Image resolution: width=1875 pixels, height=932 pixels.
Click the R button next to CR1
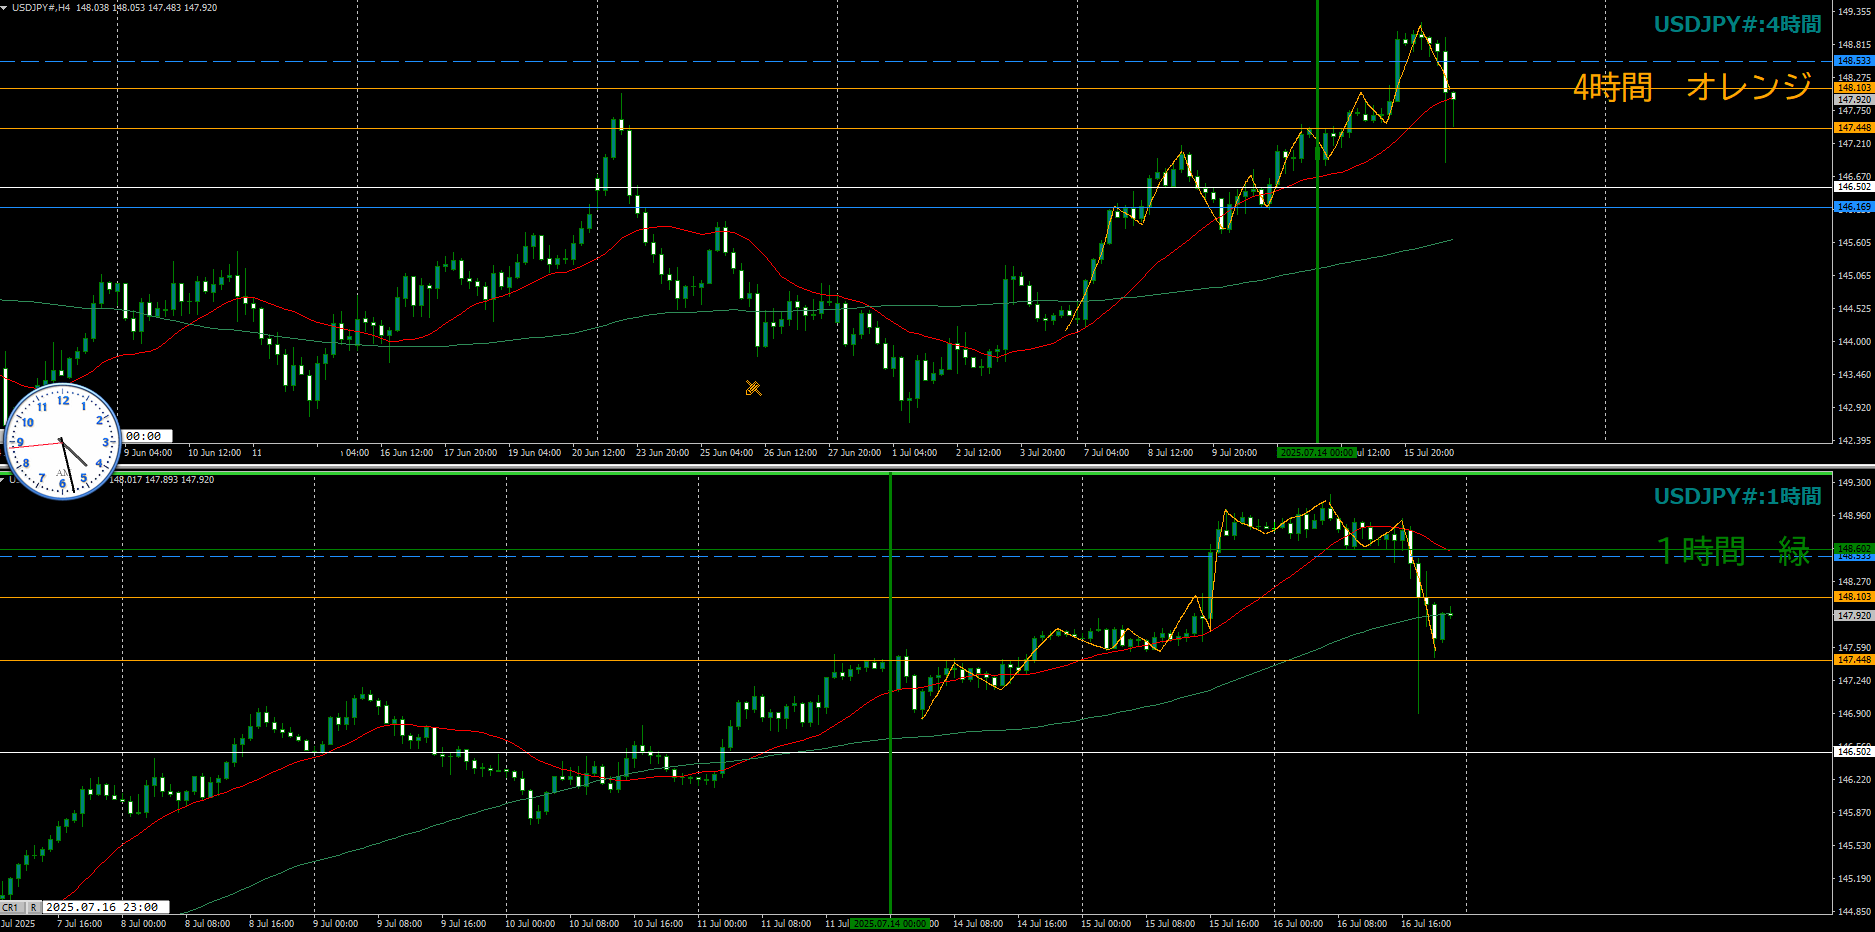(x=33, y=907)
